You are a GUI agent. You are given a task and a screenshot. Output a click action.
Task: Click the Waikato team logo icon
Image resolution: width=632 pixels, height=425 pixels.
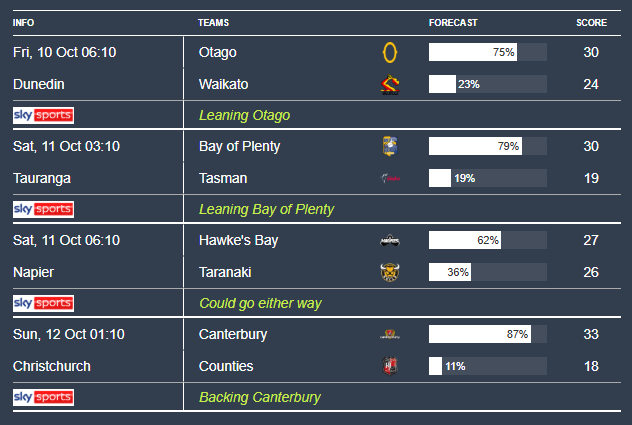[390, 85]
